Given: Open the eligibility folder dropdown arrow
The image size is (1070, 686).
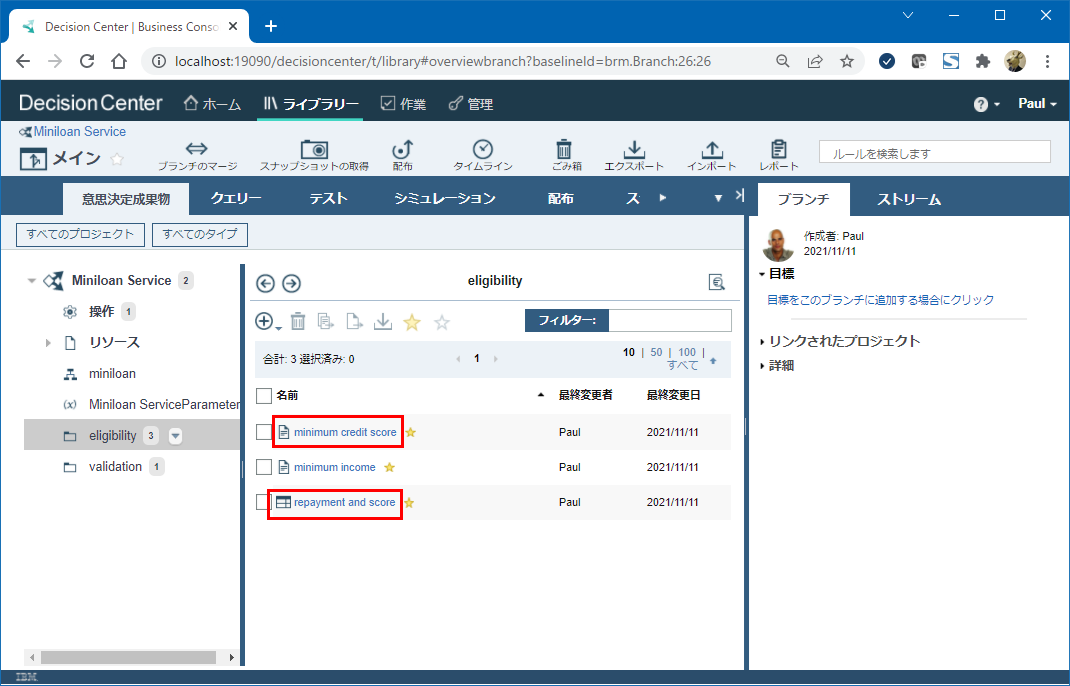Looking at the screenshot, I should click(x=175, y=436).
